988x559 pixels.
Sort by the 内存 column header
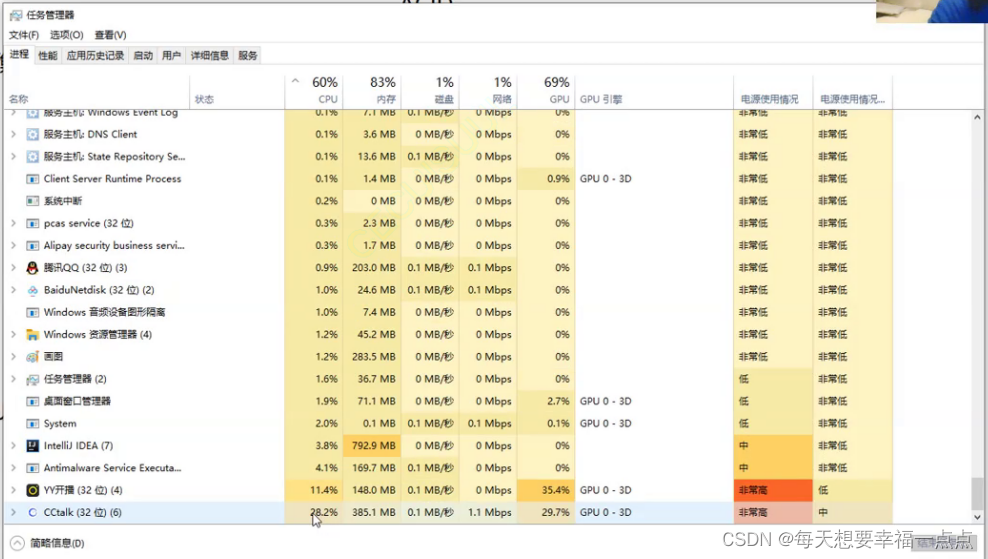(372, 91)
